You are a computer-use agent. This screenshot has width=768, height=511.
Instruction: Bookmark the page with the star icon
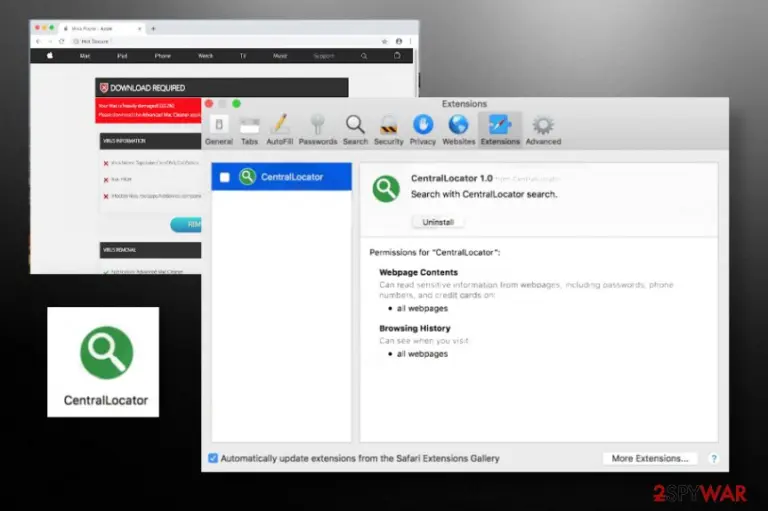coord(384,42)
